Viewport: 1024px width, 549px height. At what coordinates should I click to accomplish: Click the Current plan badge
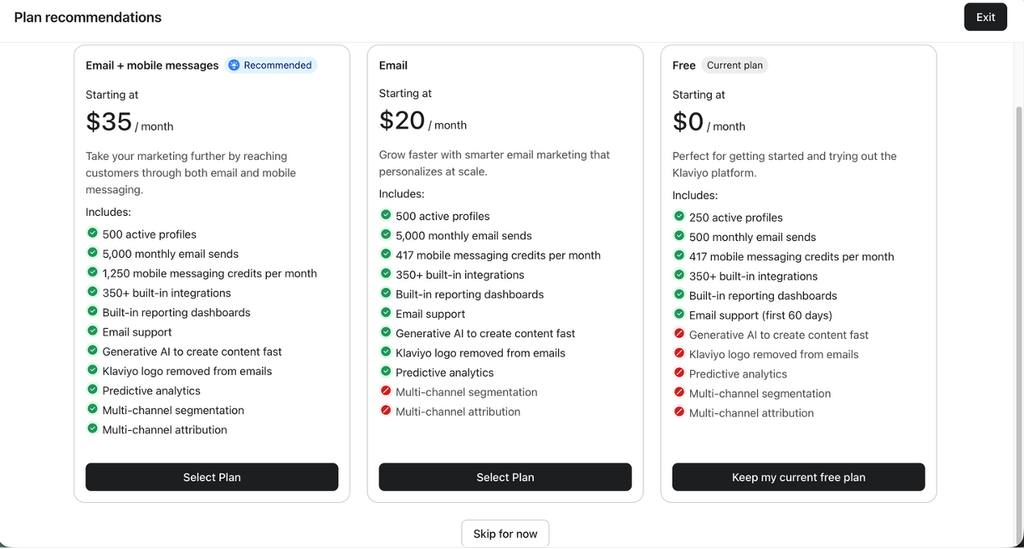pos(734,65)
